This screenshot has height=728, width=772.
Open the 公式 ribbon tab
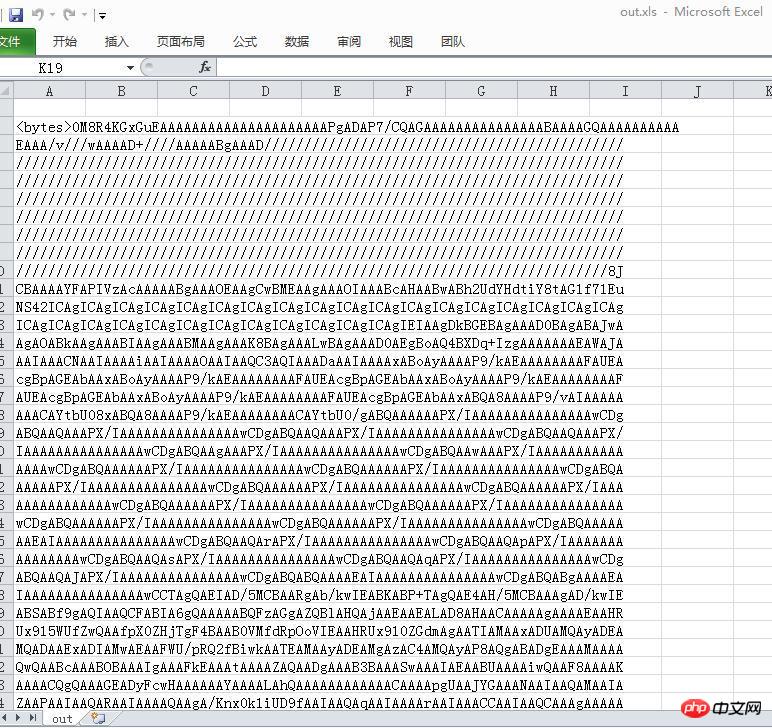point(245,42)
